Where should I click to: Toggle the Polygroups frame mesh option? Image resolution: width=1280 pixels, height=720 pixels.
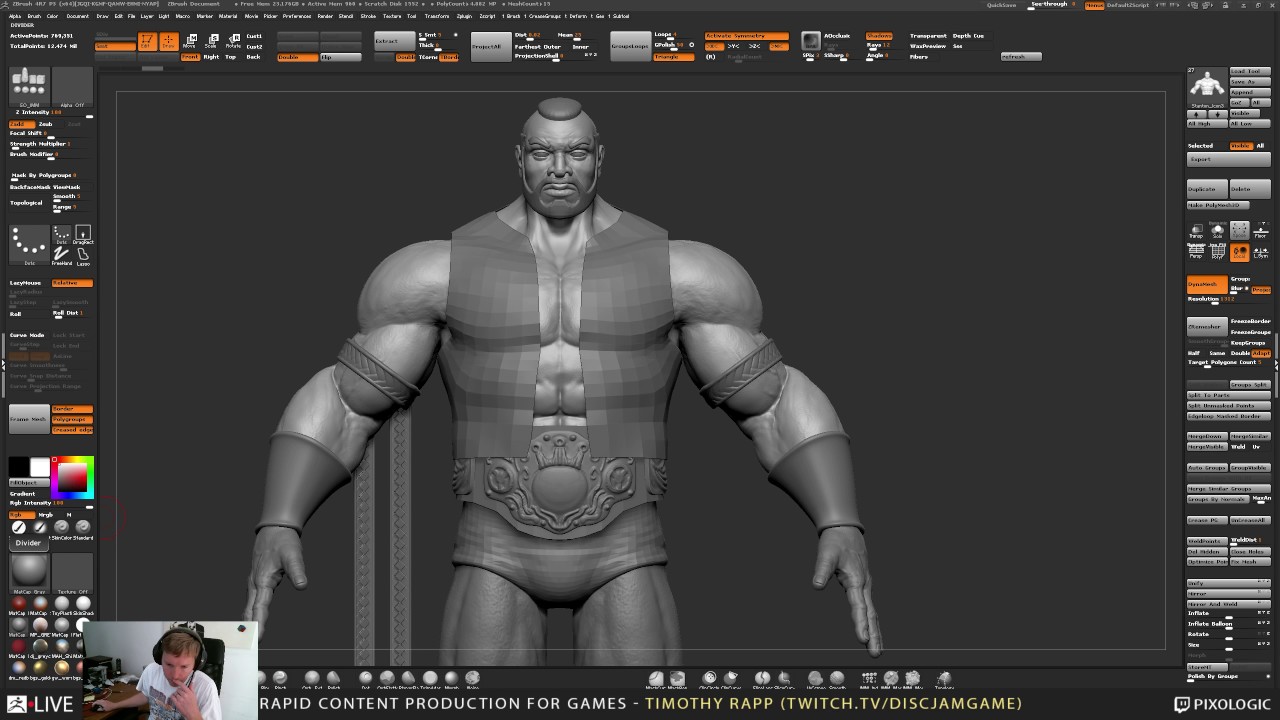coord(72,419)
